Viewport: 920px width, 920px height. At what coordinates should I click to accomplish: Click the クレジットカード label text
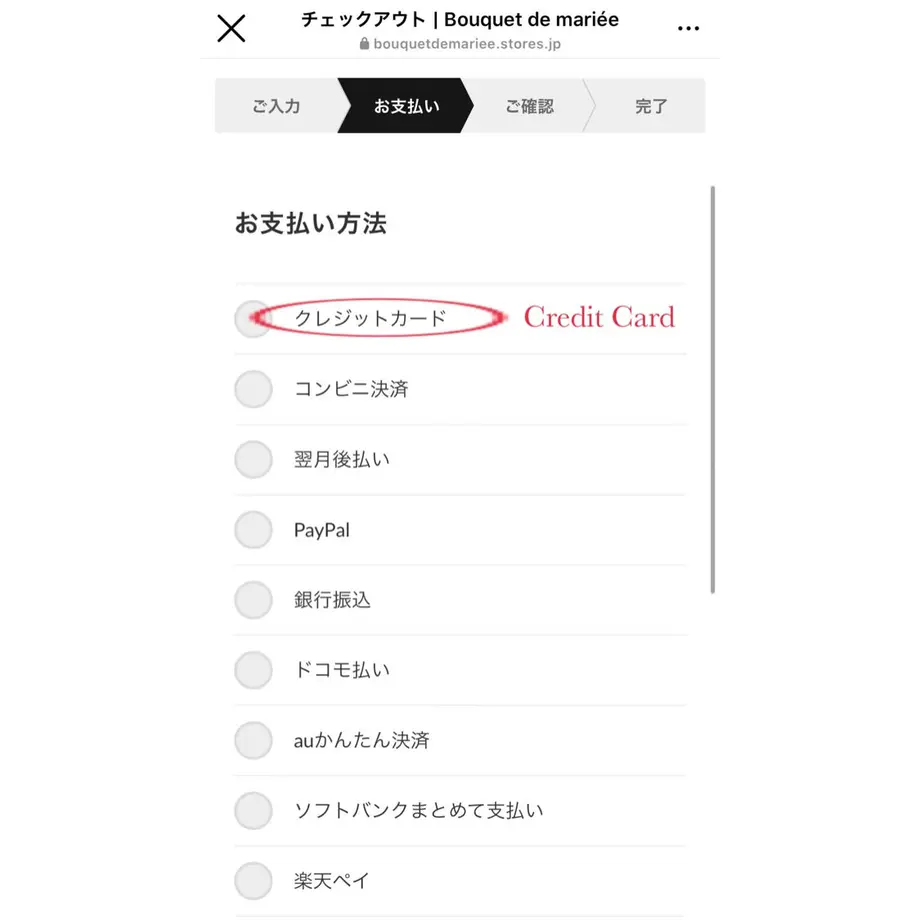370,318
